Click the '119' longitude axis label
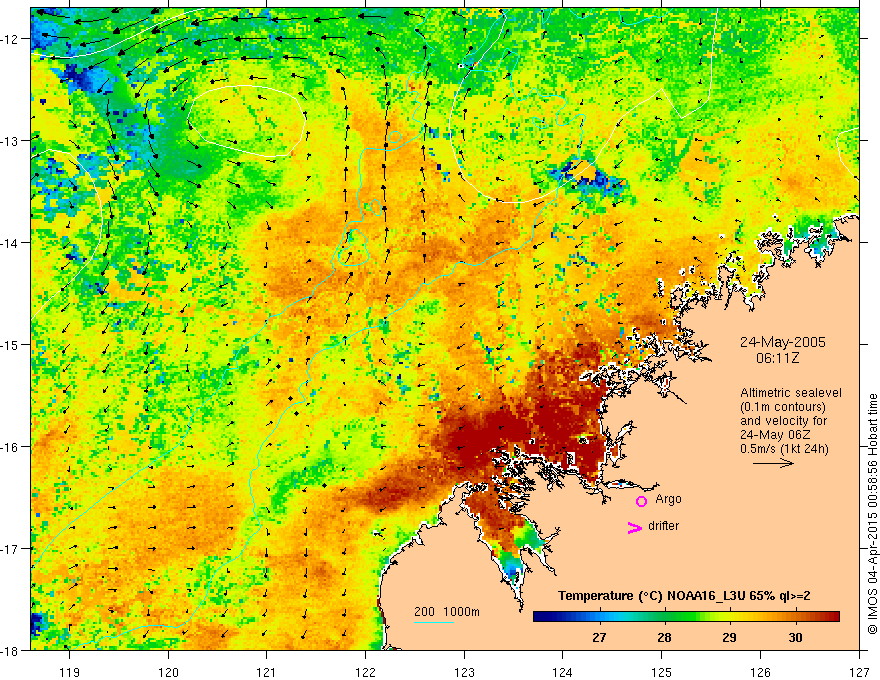 pos(69,672)
